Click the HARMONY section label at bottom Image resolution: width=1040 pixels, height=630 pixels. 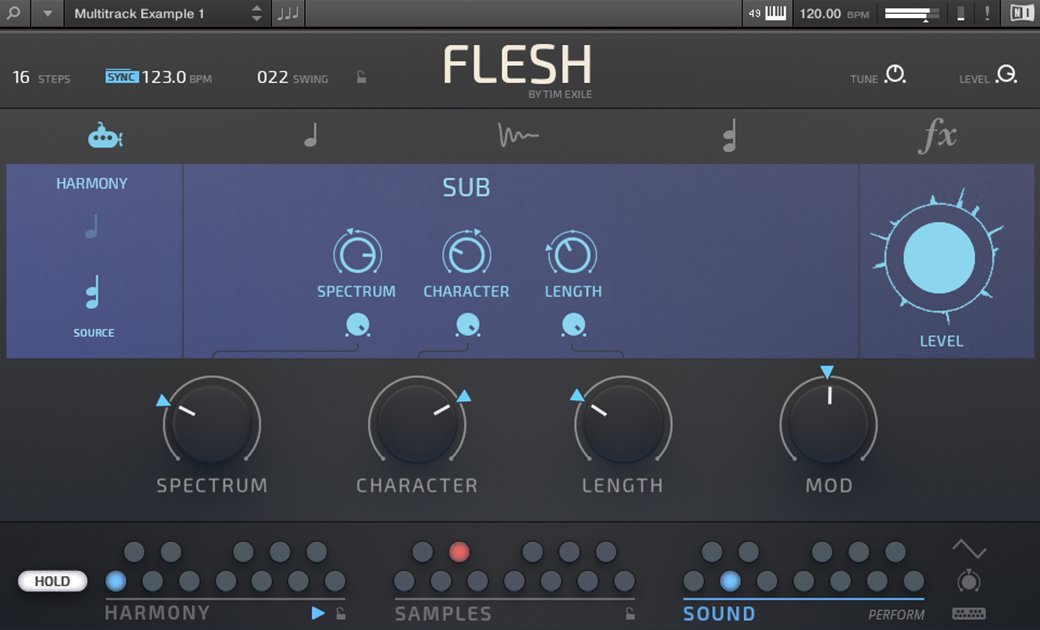[157, 613]
